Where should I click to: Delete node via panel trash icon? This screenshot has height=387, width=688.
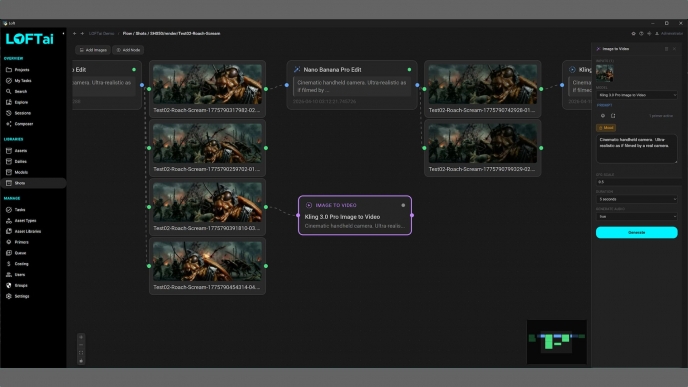(666, 49)
